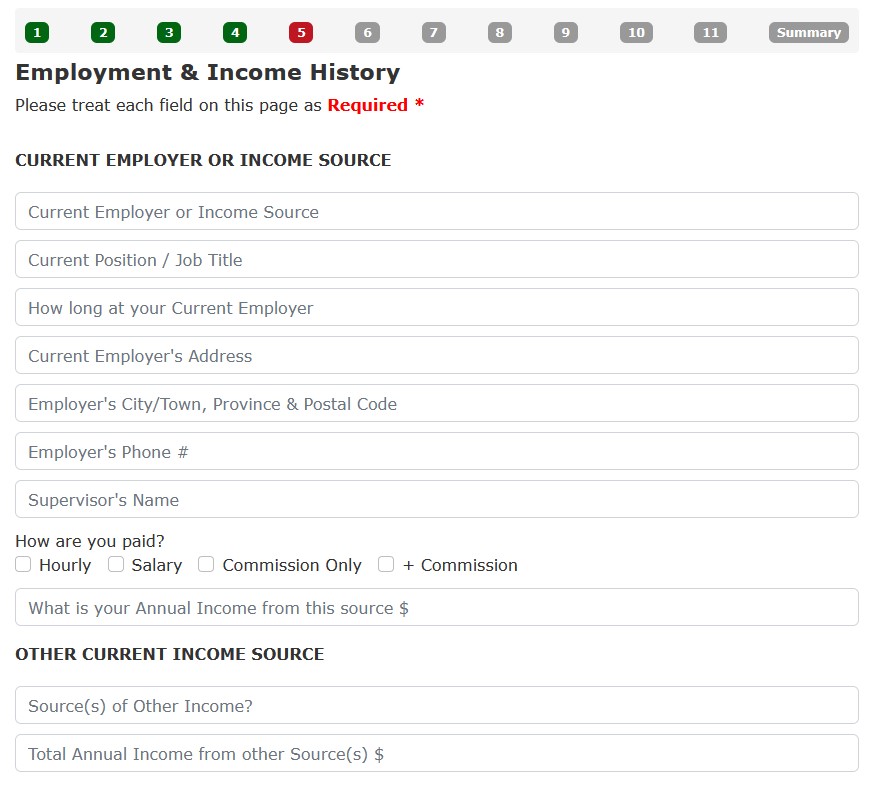Click the Current Employer or Income Source field
This screenshot has width=874, height=789.
[437, 212]
